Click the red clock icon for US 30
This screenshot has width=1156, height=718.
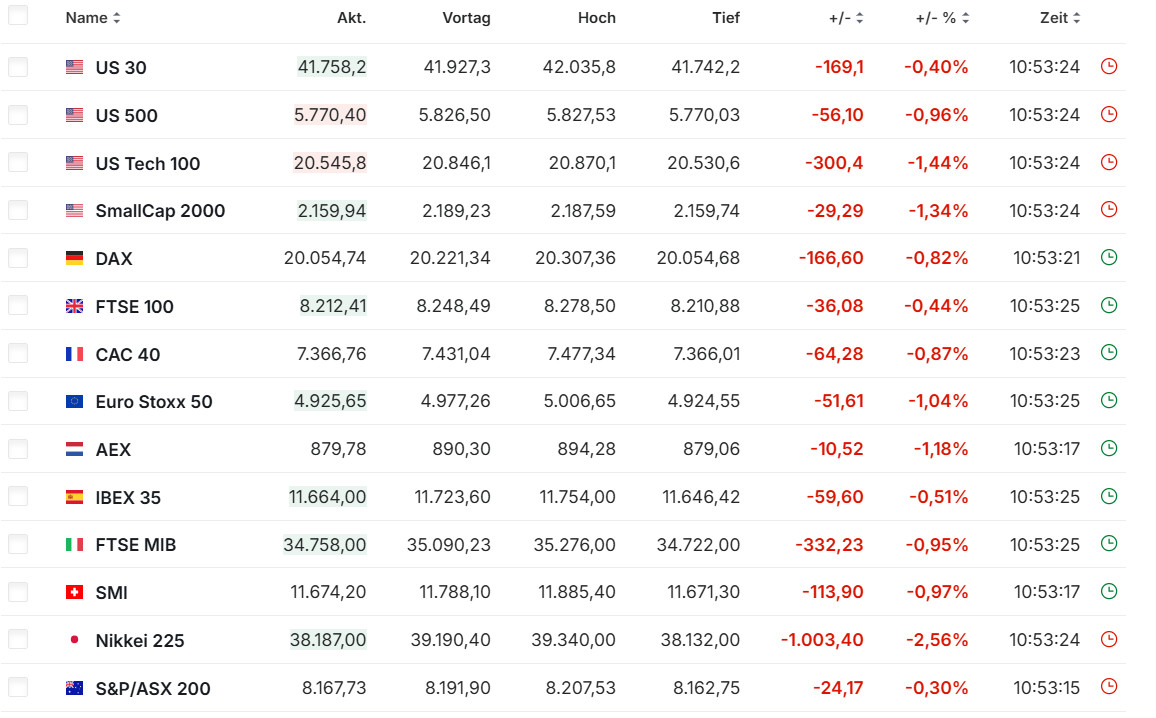click(1108, 67)
